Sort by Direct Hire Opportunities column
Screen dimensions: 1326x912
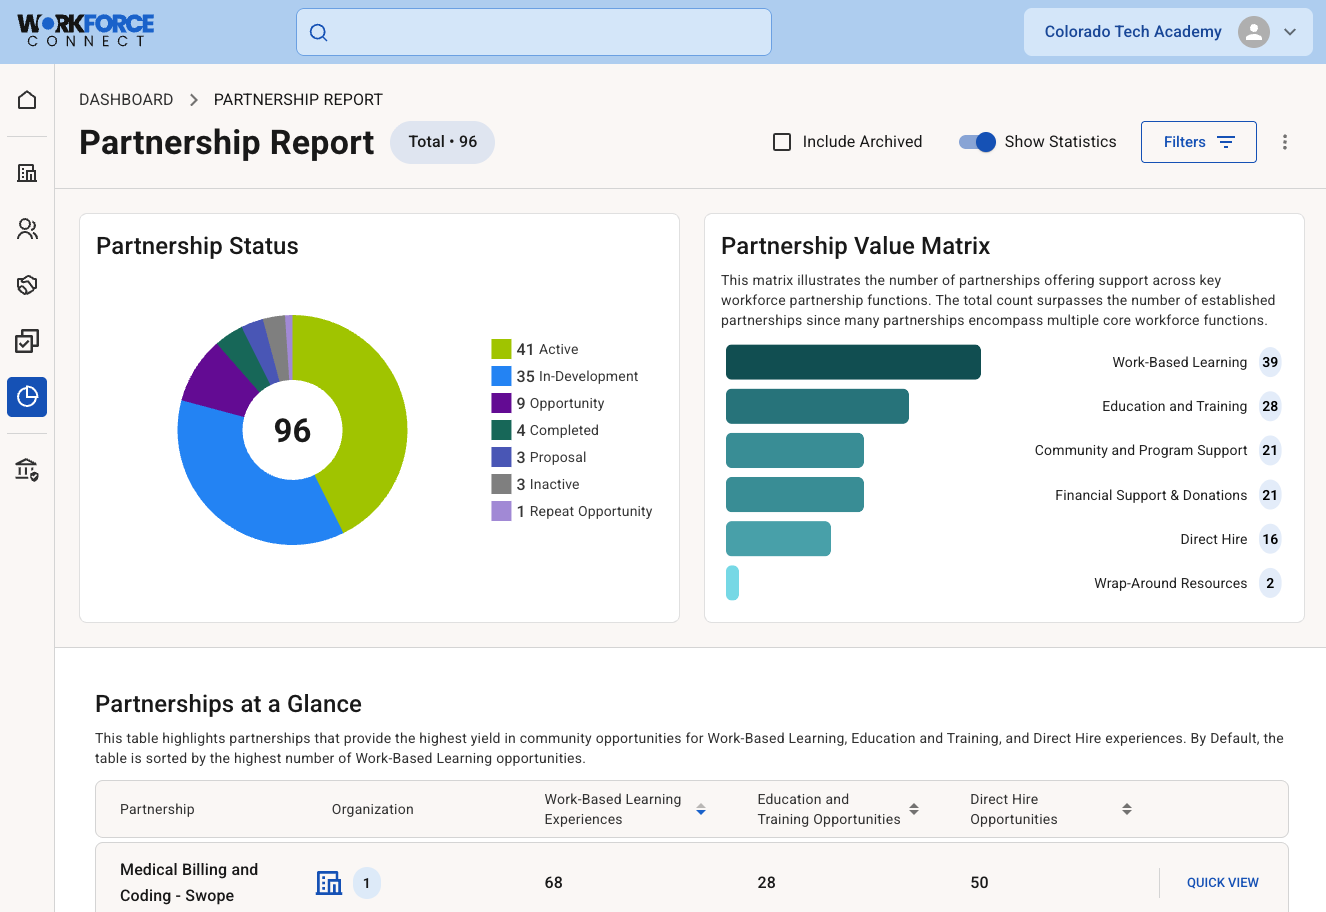tap(1127, 809)
